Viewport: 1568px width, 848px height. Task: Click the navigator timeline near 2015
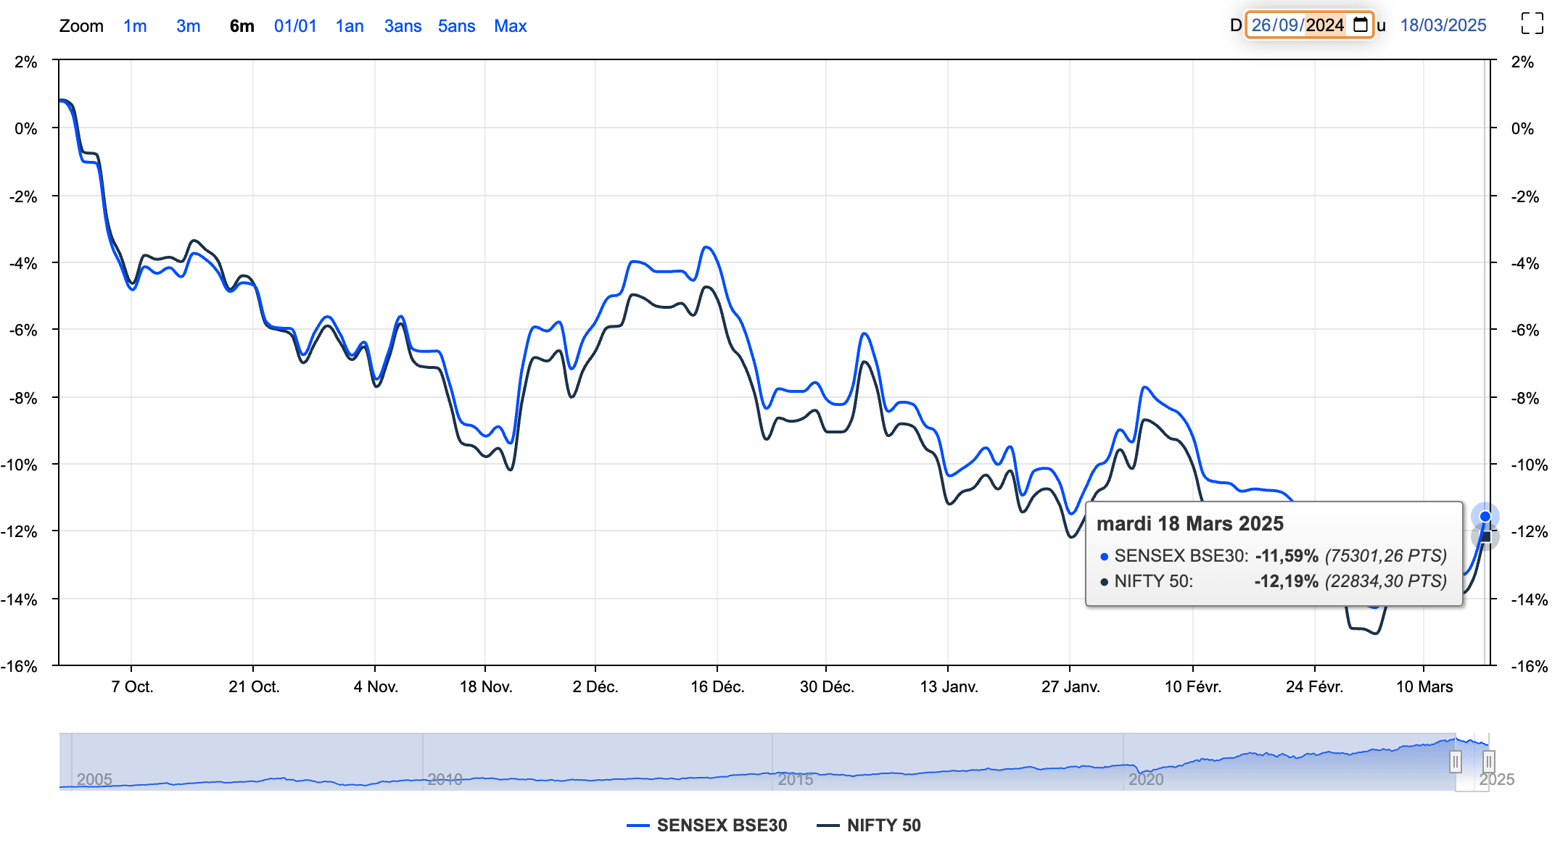795,778
